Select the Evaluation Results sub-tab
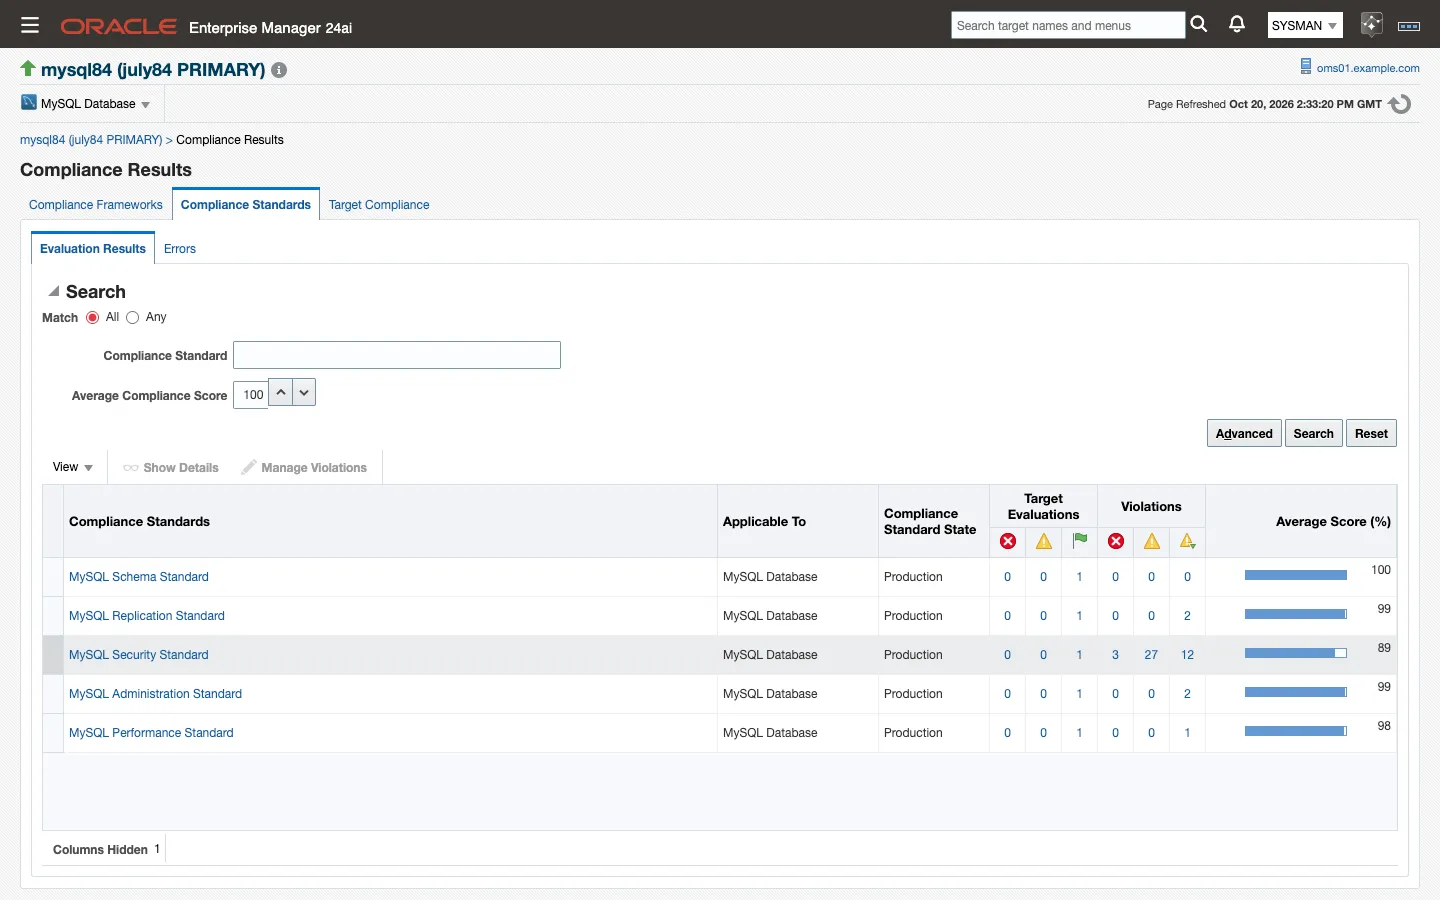This screenshot has height=900, width=1440. [93, 249]
